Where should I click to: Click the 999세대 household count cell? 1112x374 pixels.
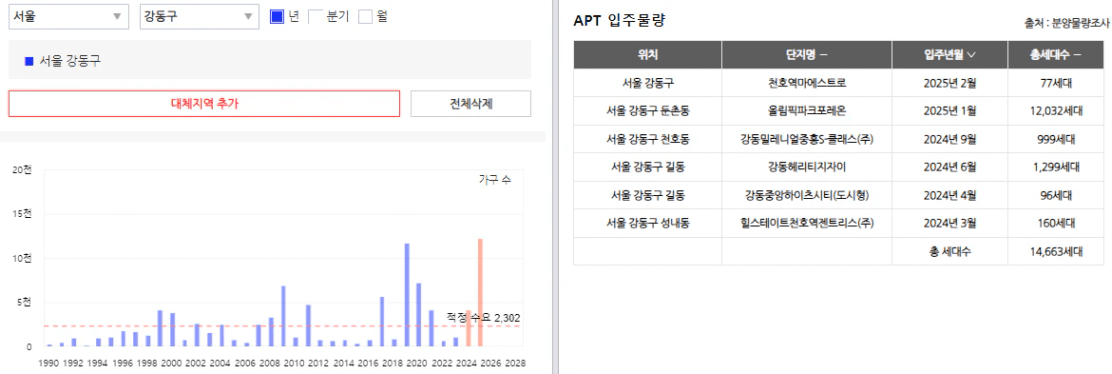pyautogui.click(x=1056, y=139)
